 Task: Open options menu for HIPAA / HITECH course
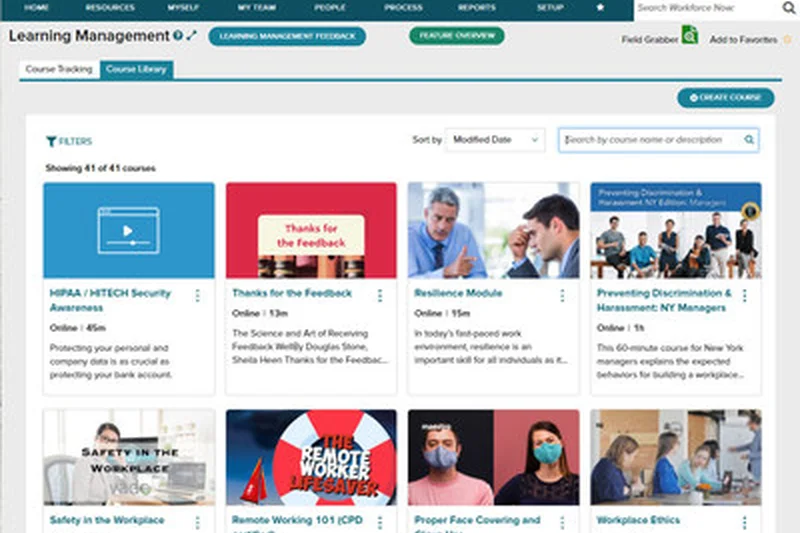click(x=197, y=295)
